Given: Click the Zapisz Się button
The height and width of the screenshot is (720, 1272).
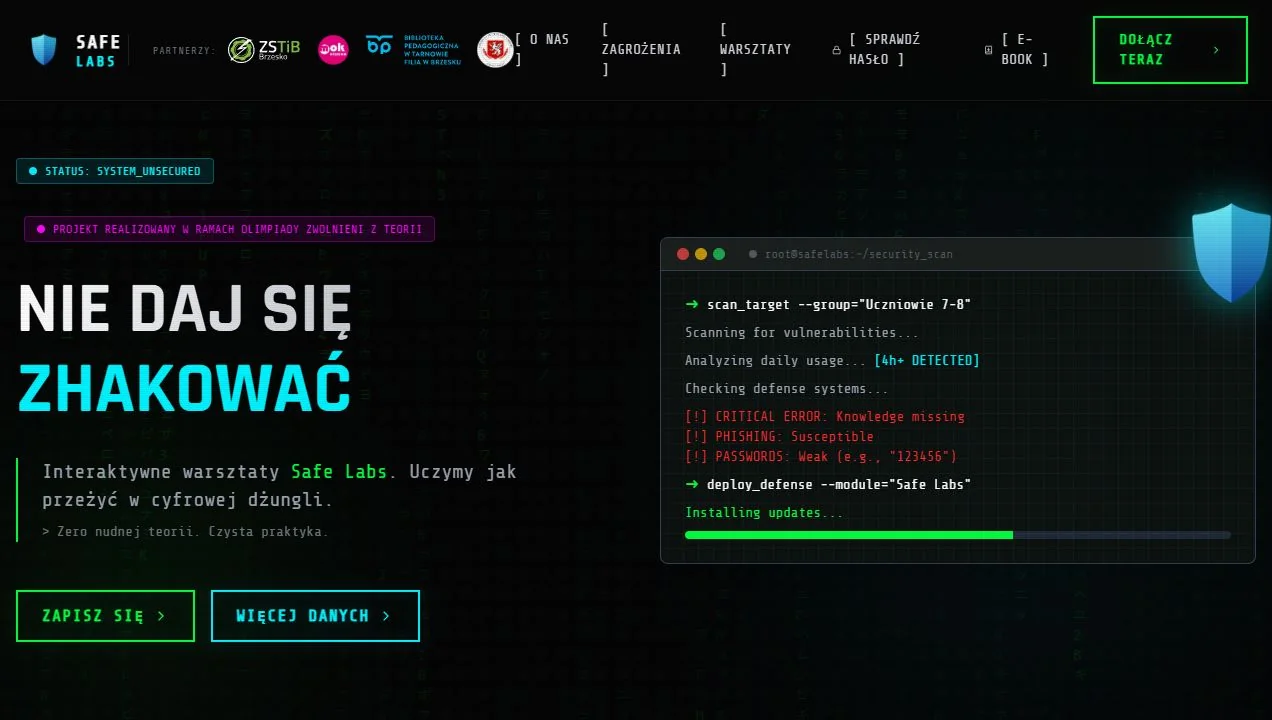Looking at the screenshot, I should pos(105,616).
